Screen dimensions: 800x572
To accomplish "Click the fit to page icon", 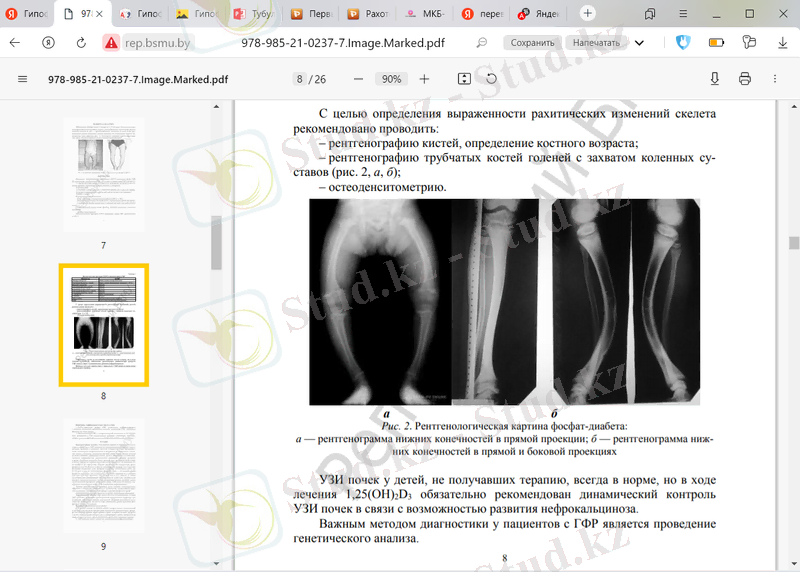I will click(464, 79).
